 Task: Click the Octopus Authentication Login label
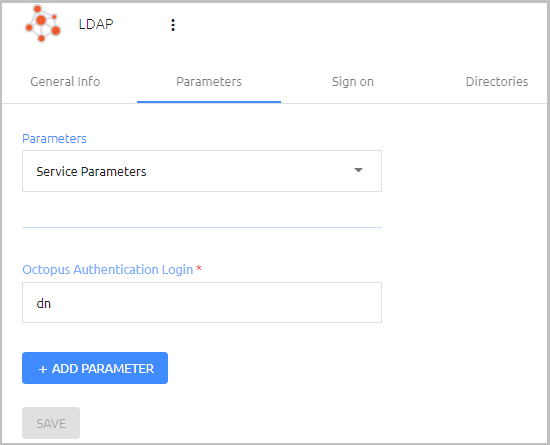click(x=108, y=270)
